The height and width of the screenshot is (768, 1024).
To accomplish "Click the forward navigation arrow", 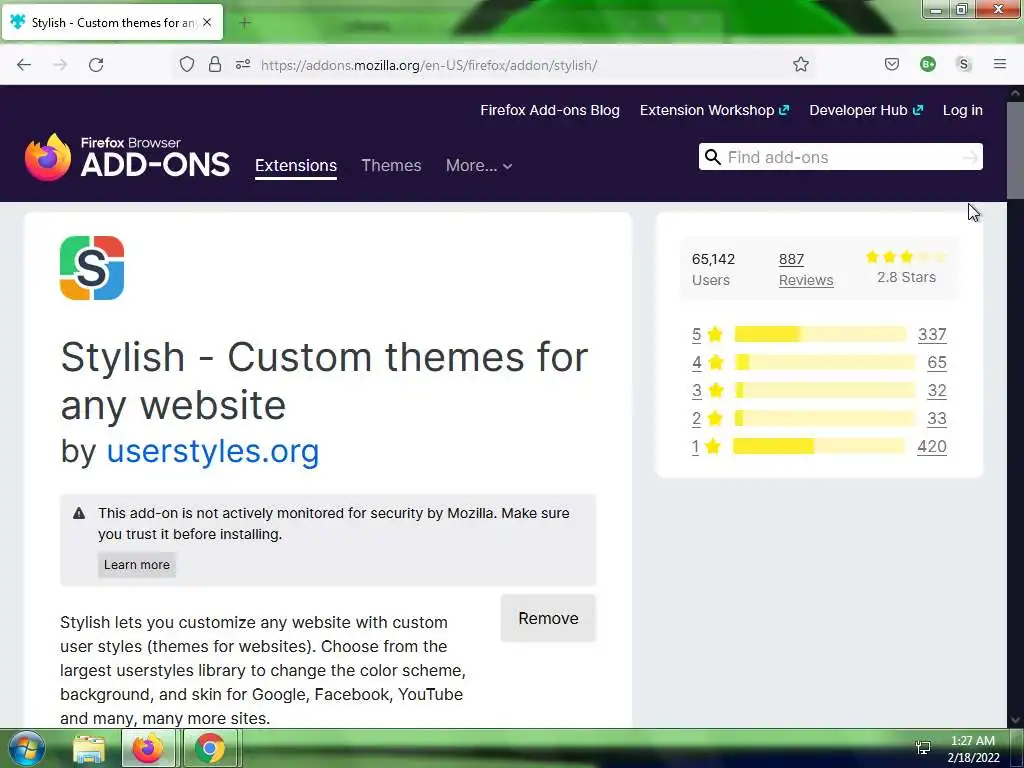I will (x=60, y=65).
